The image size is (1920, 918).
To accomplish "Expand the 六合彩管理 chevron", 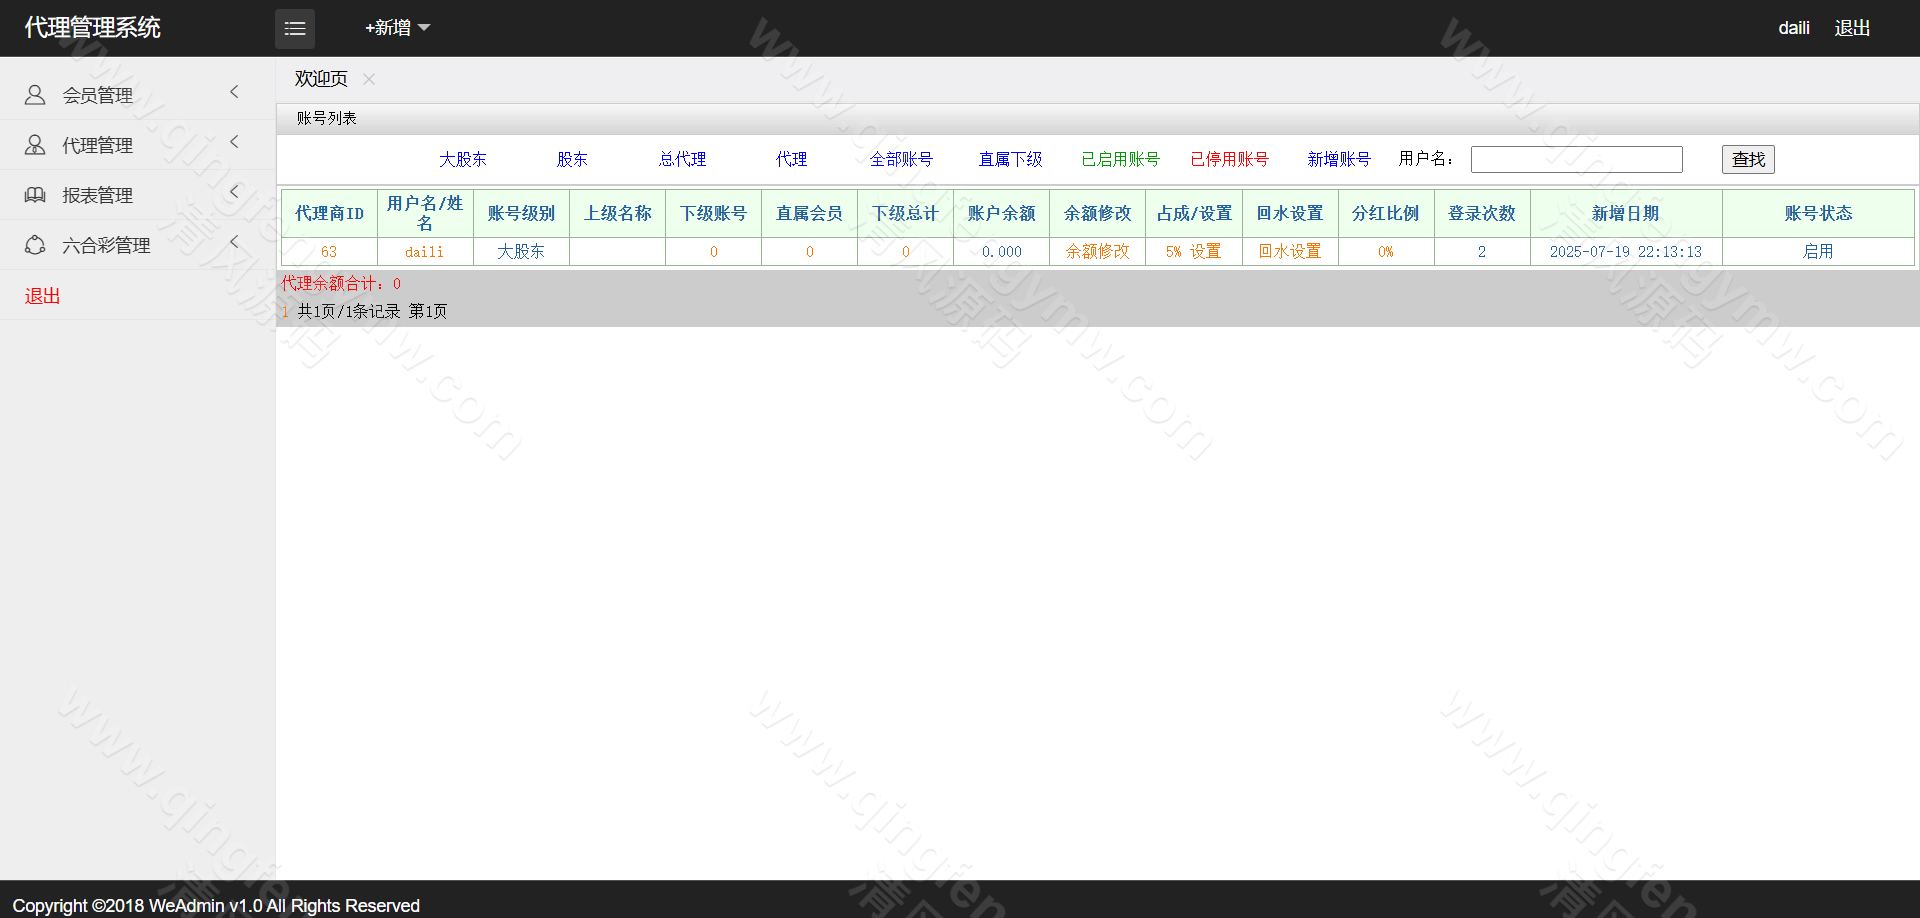I will click(235, 242).
